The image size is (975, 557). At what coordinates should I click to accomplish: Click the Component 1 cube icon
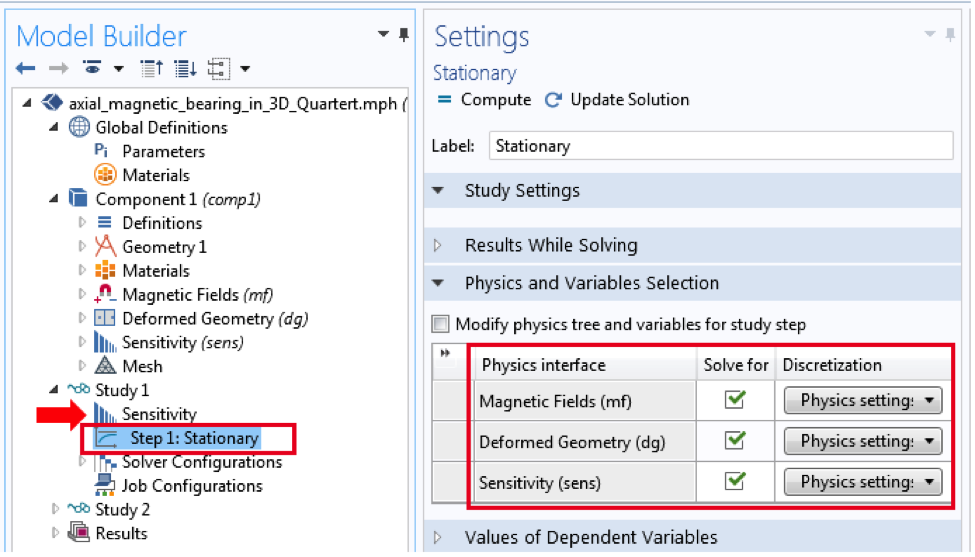[x=78, y=198]
